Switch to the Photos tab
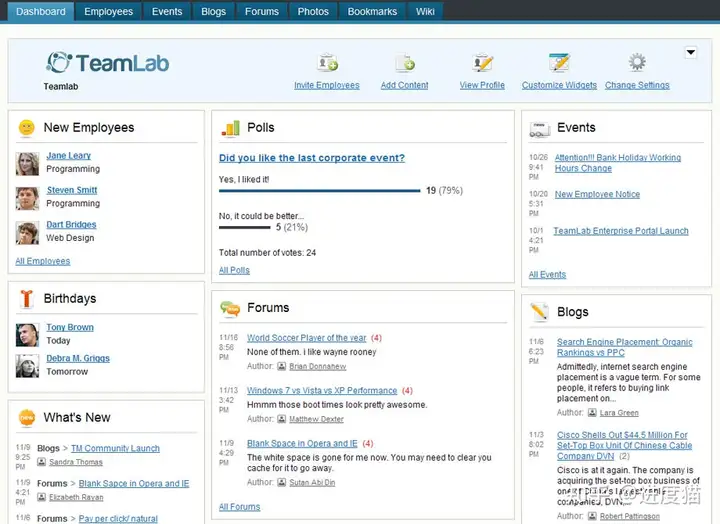 (x=313, y=11)
